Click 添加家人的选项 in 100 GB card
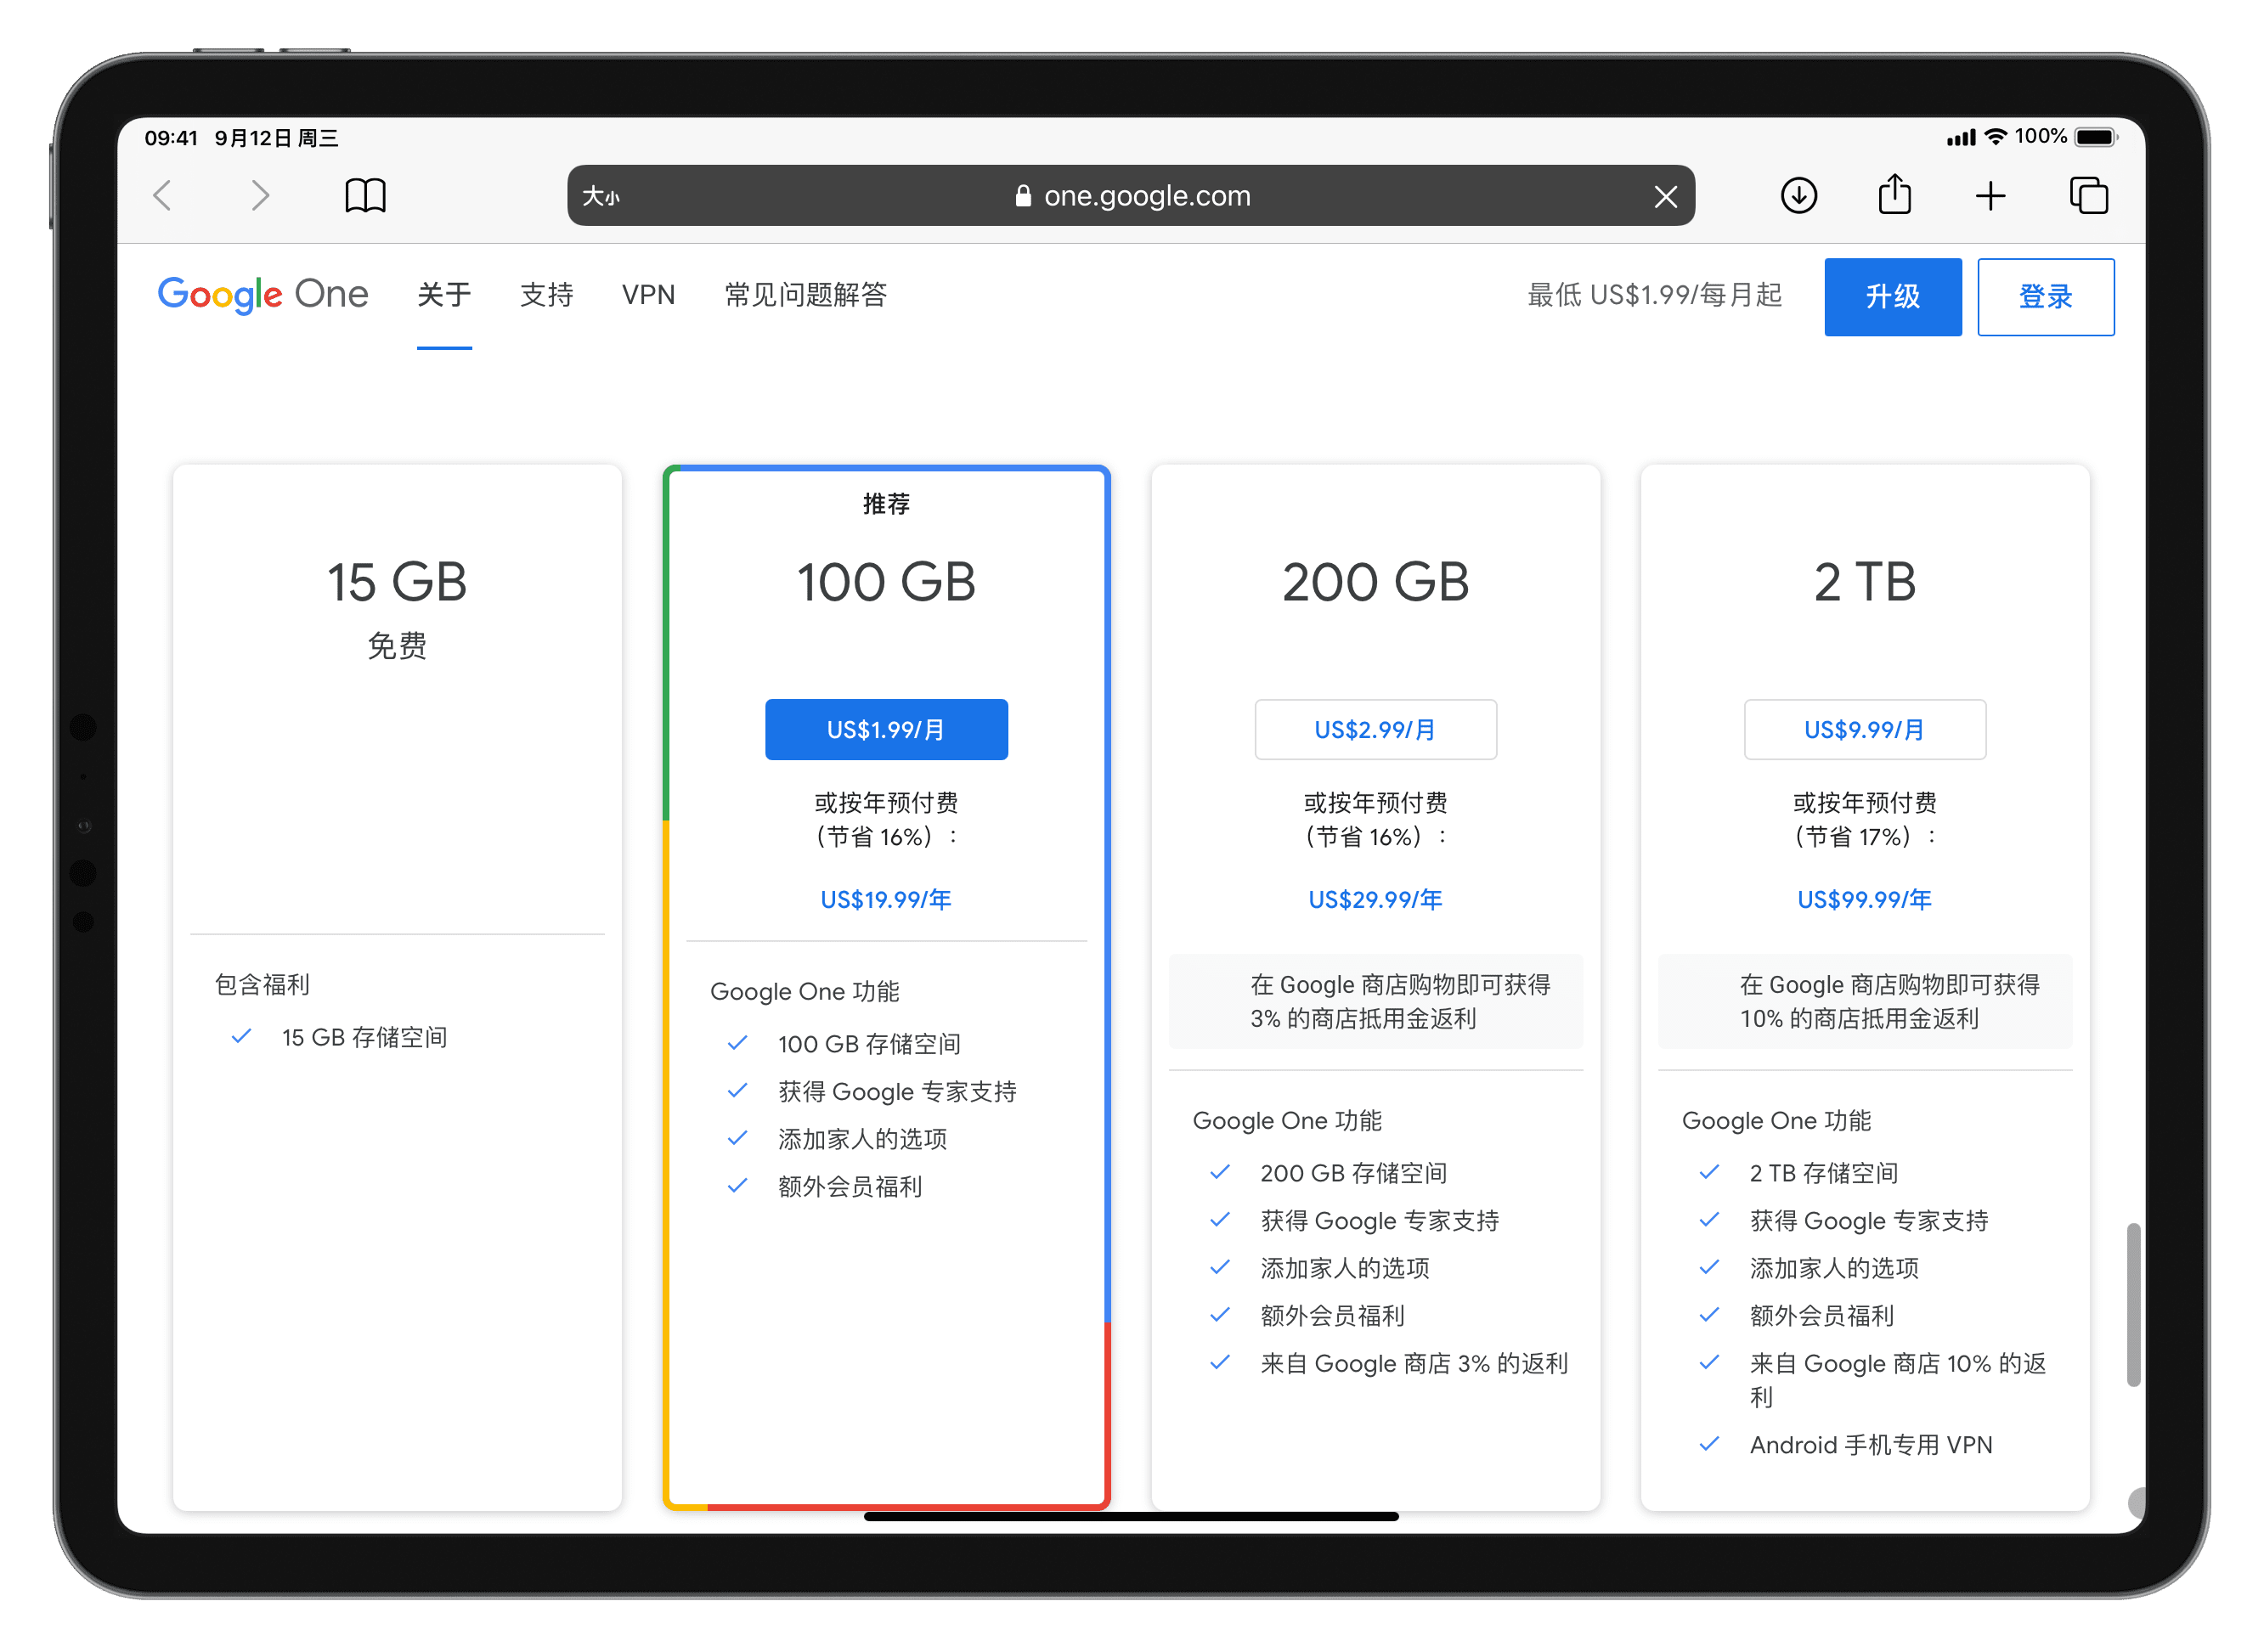 (x=862, y=1138)
